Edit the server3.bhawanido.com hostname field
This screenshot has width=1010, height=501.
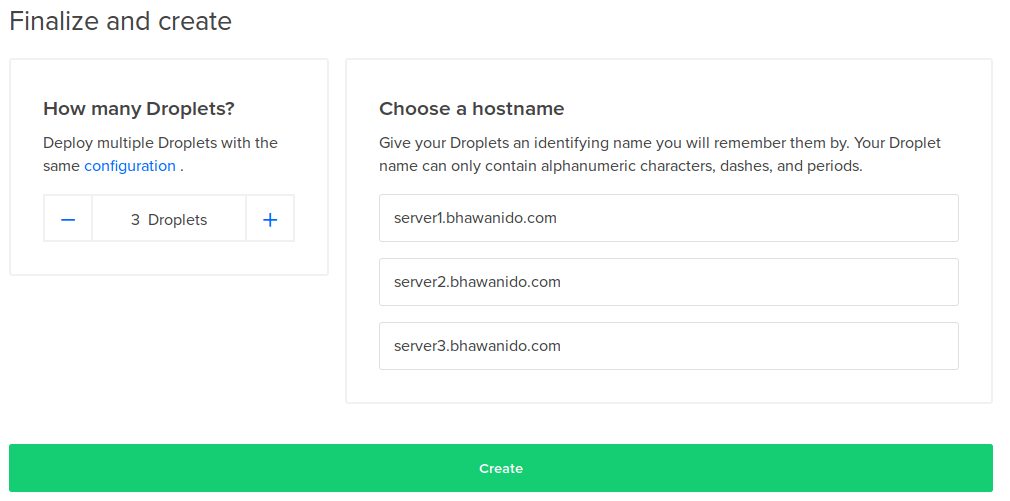coord(668,346)
